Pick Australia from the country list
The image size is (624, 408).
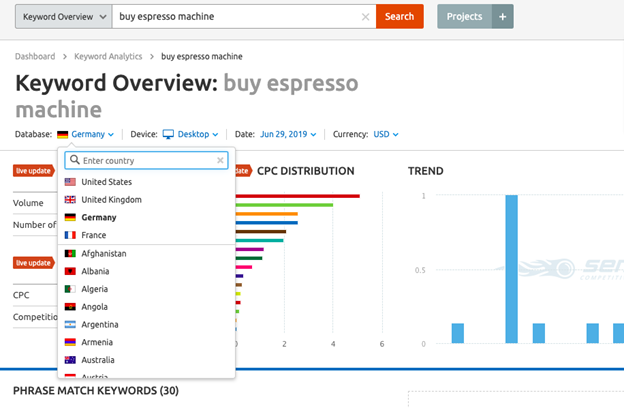(x=146, y=360)
